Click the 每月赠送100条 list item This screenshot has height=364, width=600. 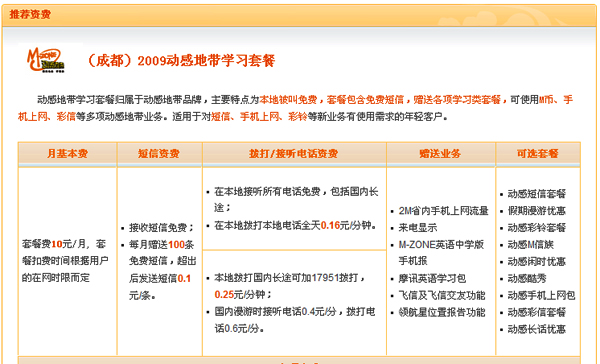click(162, 270)
